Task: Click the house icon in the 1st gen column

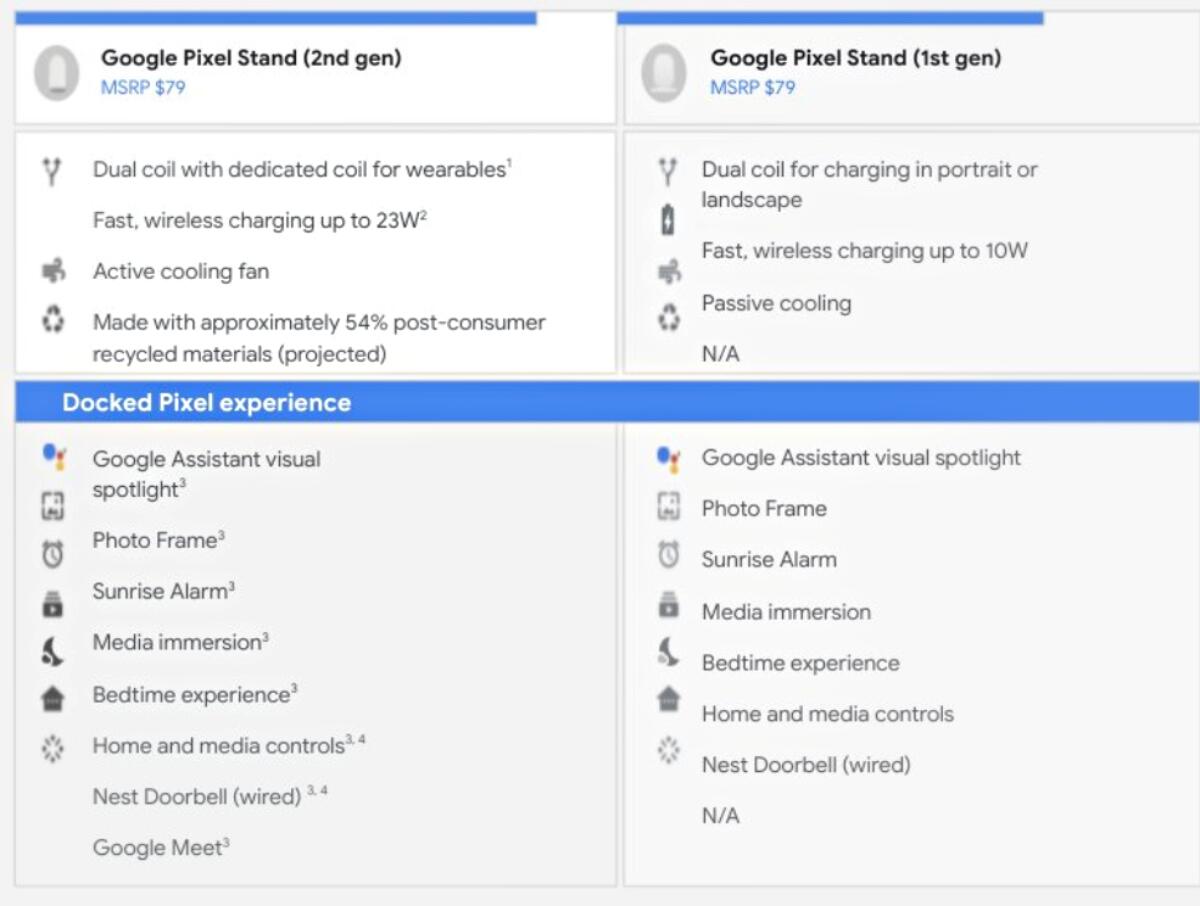Action: [x=668, y=699]
